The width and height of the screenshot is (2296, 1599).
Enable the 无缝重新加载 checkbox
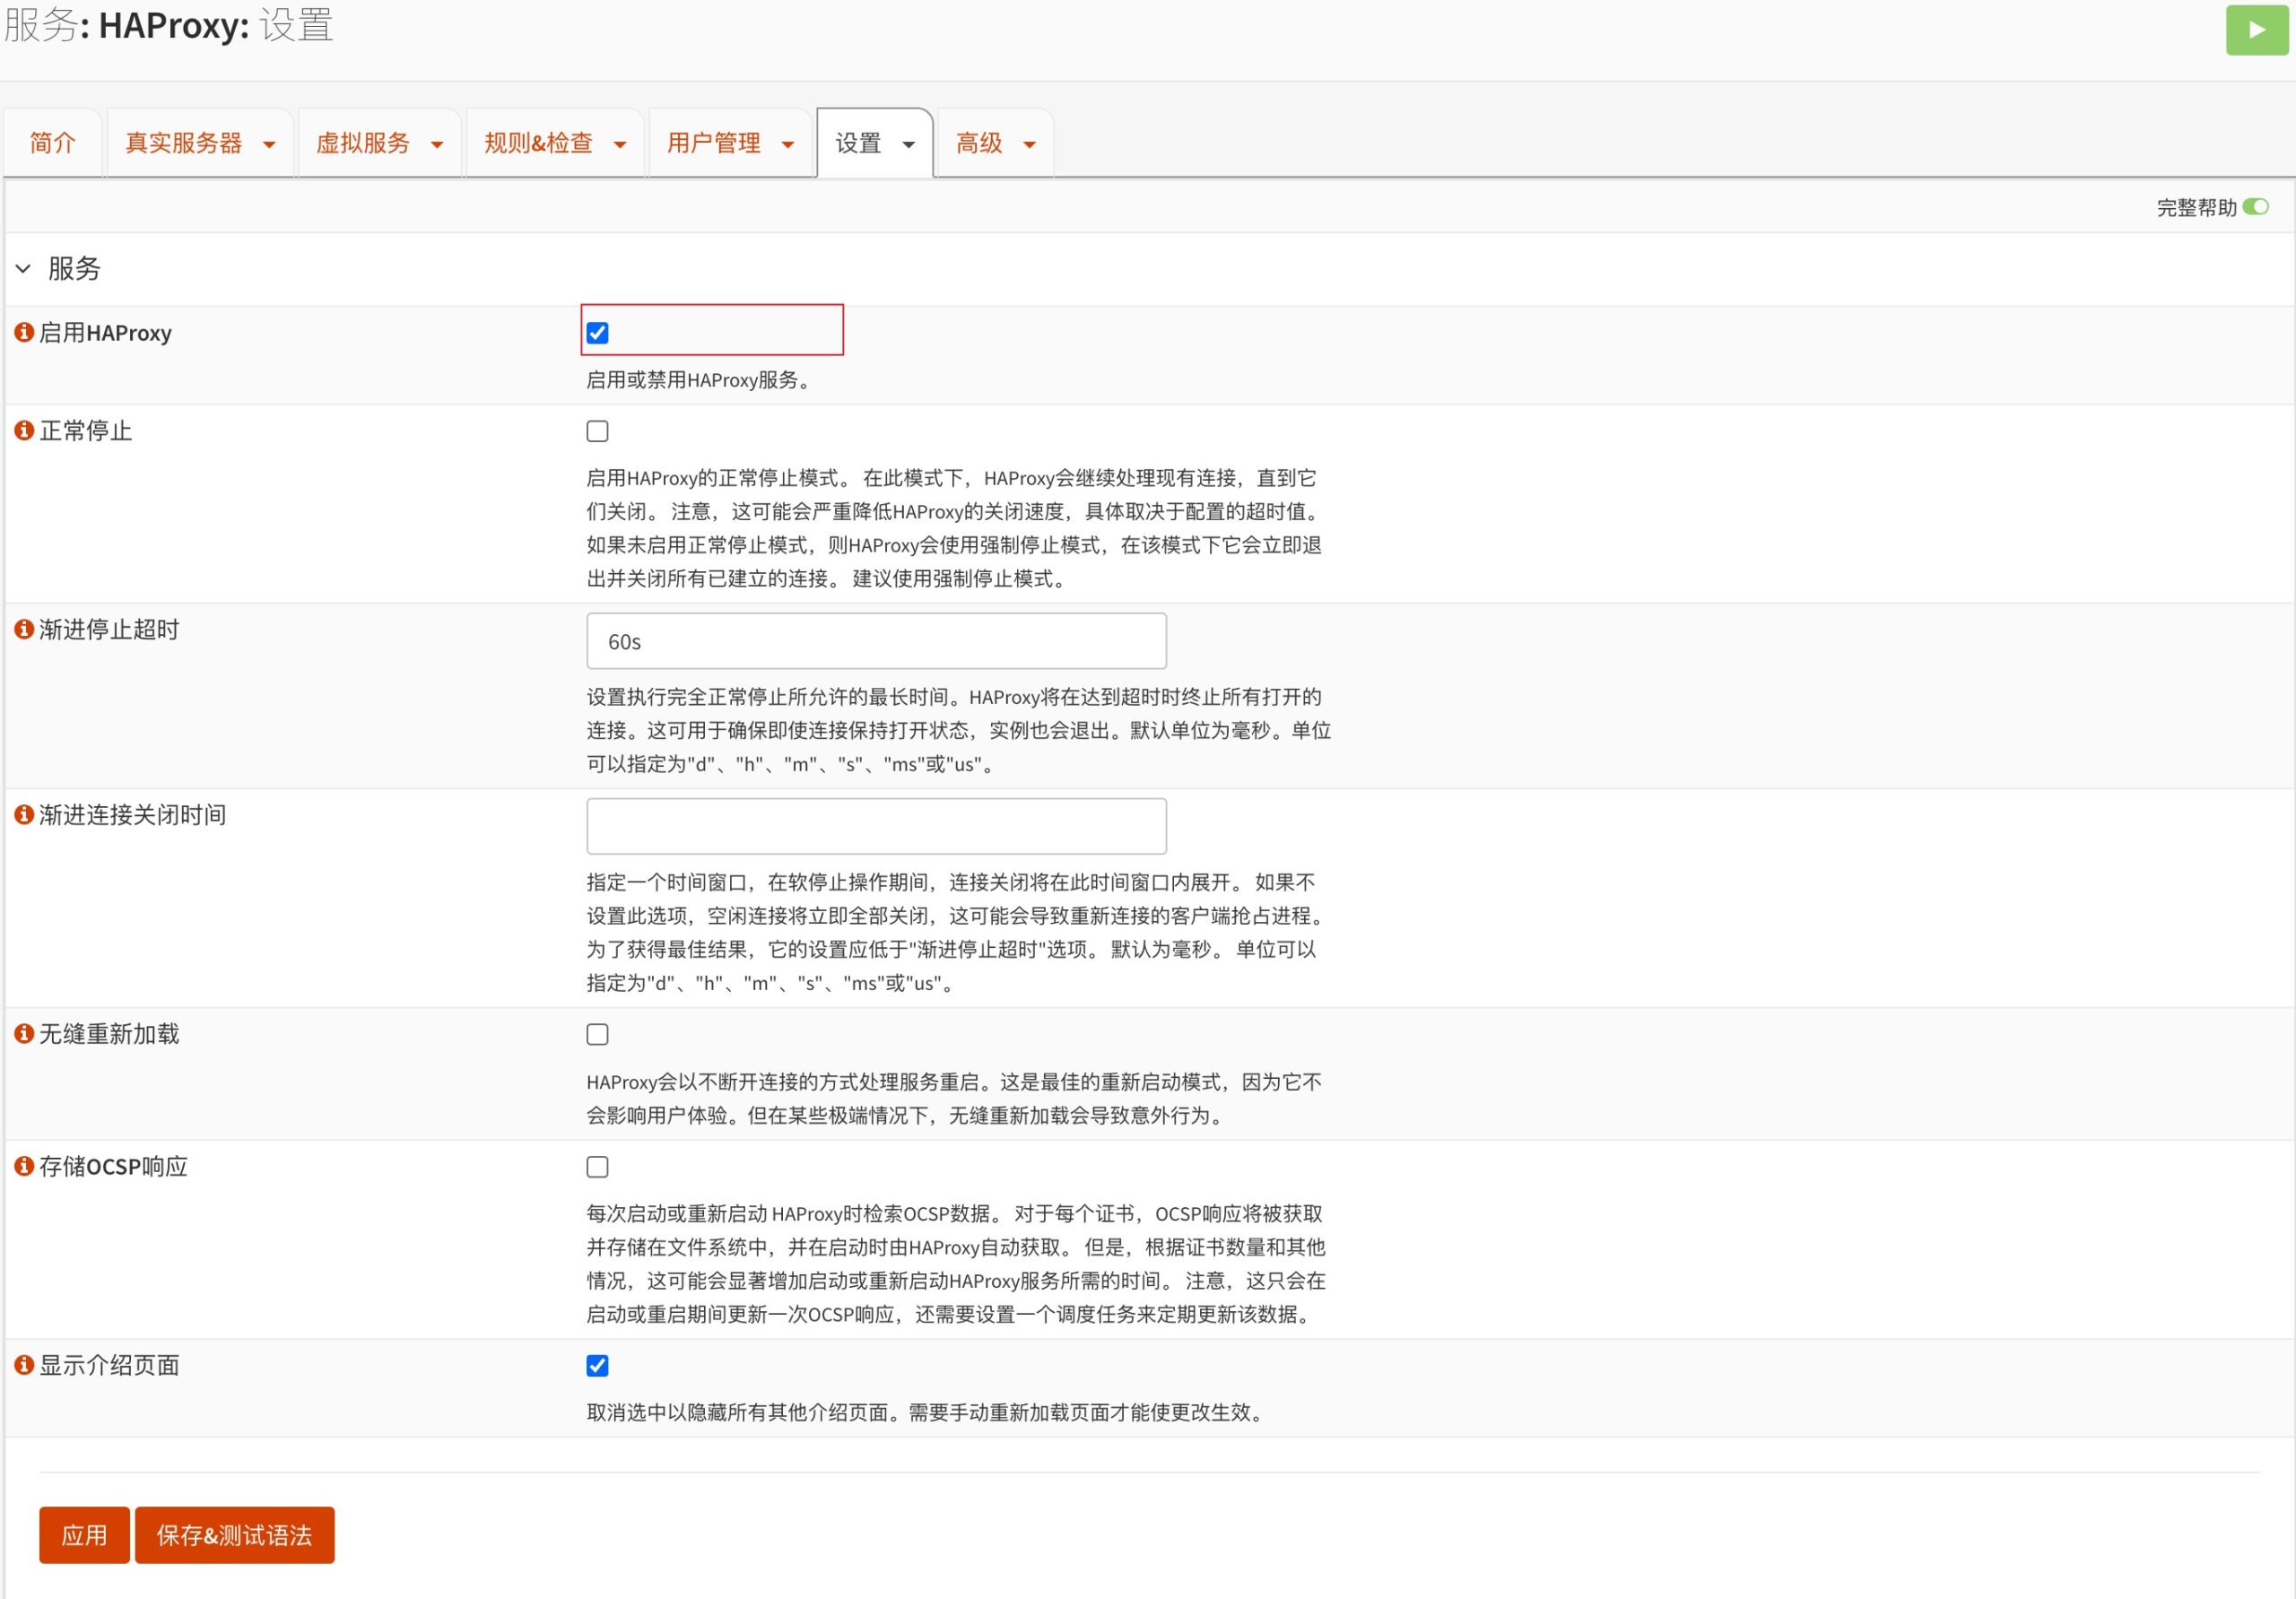(x=597, y=1034)
